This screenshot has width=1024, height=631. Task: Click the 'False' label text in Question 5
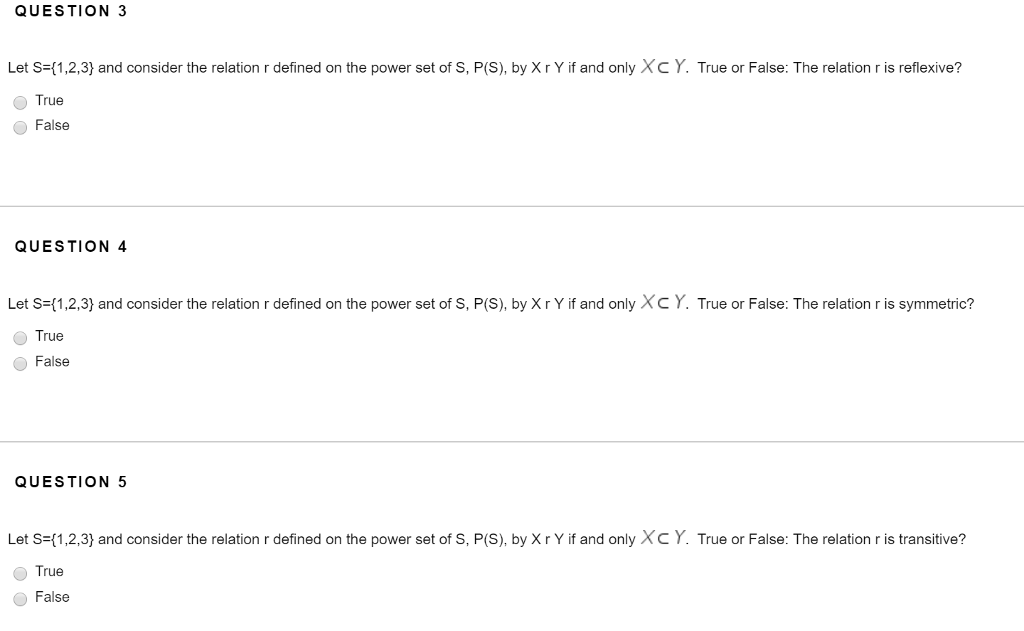coord(52,597)
